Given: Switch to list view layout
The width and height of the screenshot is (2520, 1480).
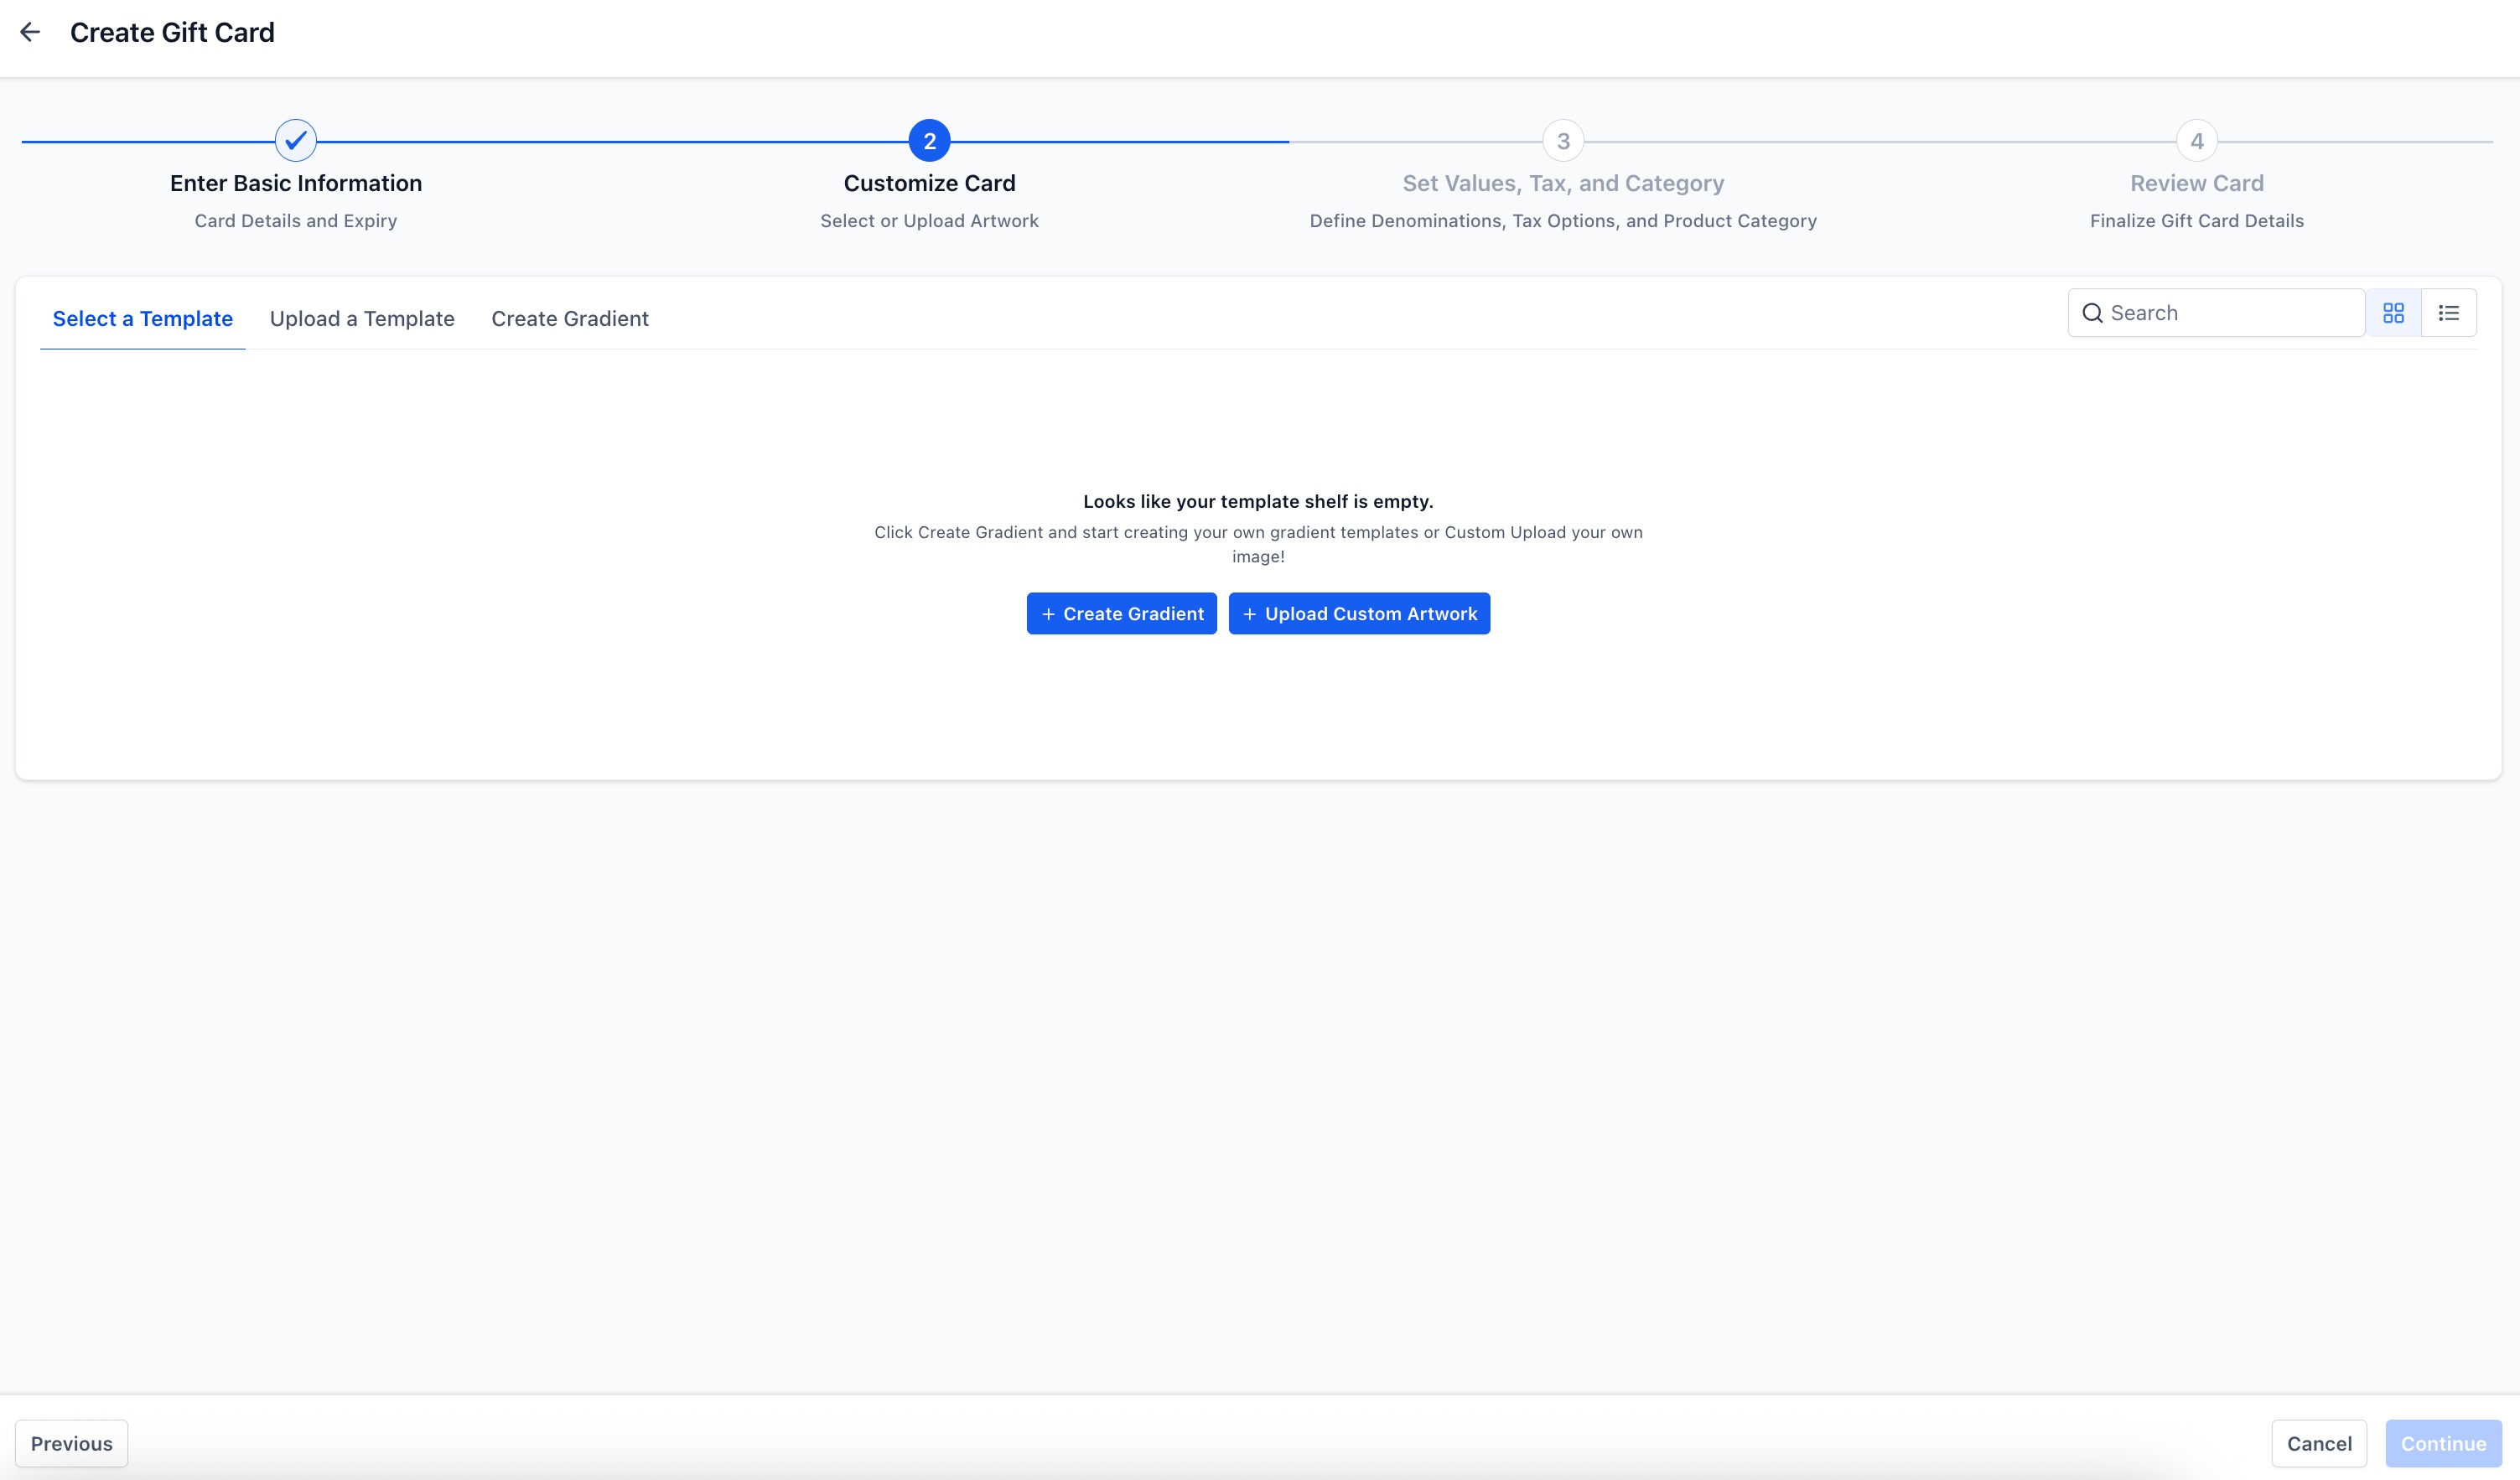Looking at the screenshot, I should (x=2448, y=313).
